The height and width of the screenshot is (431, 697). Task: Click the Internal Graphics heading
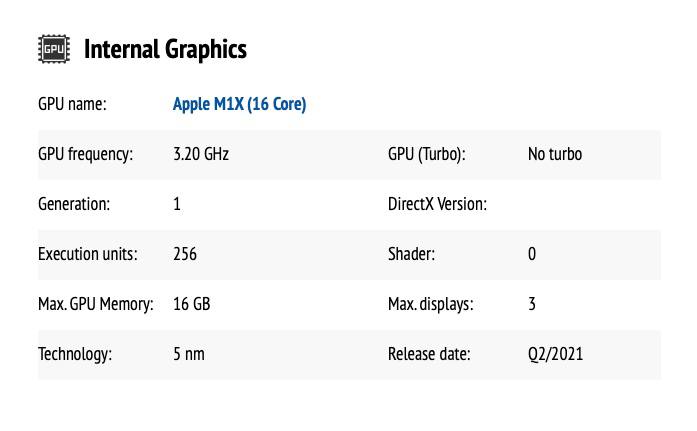pos(165,49)
